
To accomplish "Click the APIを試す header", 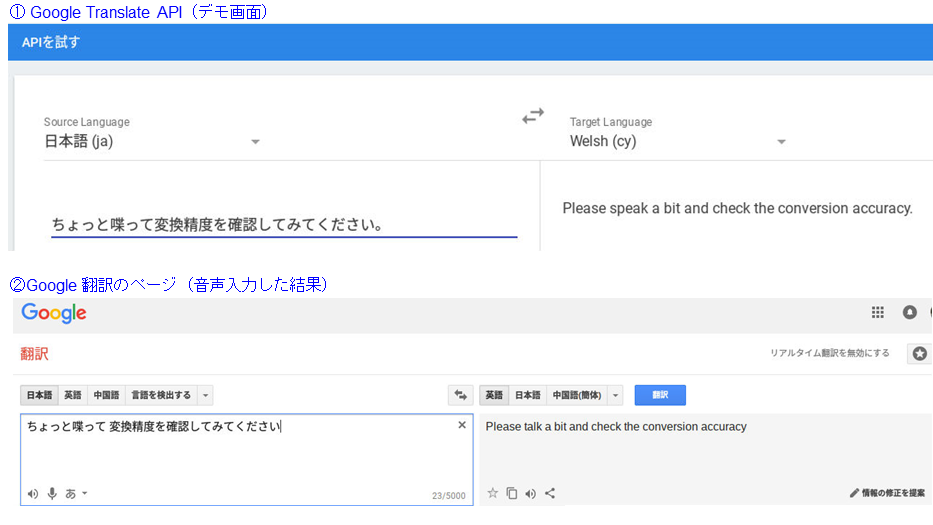I will (51, 42).
